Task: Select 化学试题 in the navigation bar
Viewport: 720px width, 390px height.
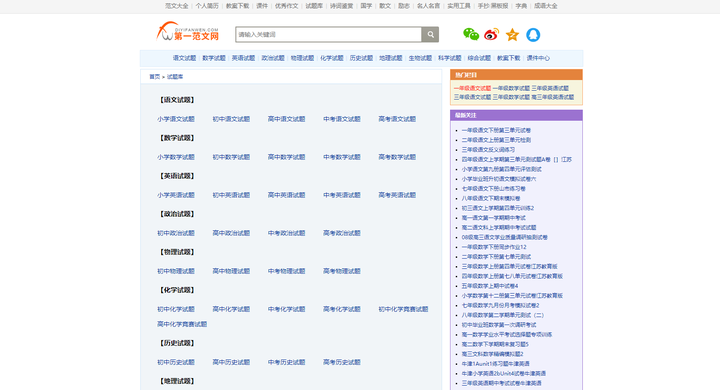Action: [x=332, y=58]
